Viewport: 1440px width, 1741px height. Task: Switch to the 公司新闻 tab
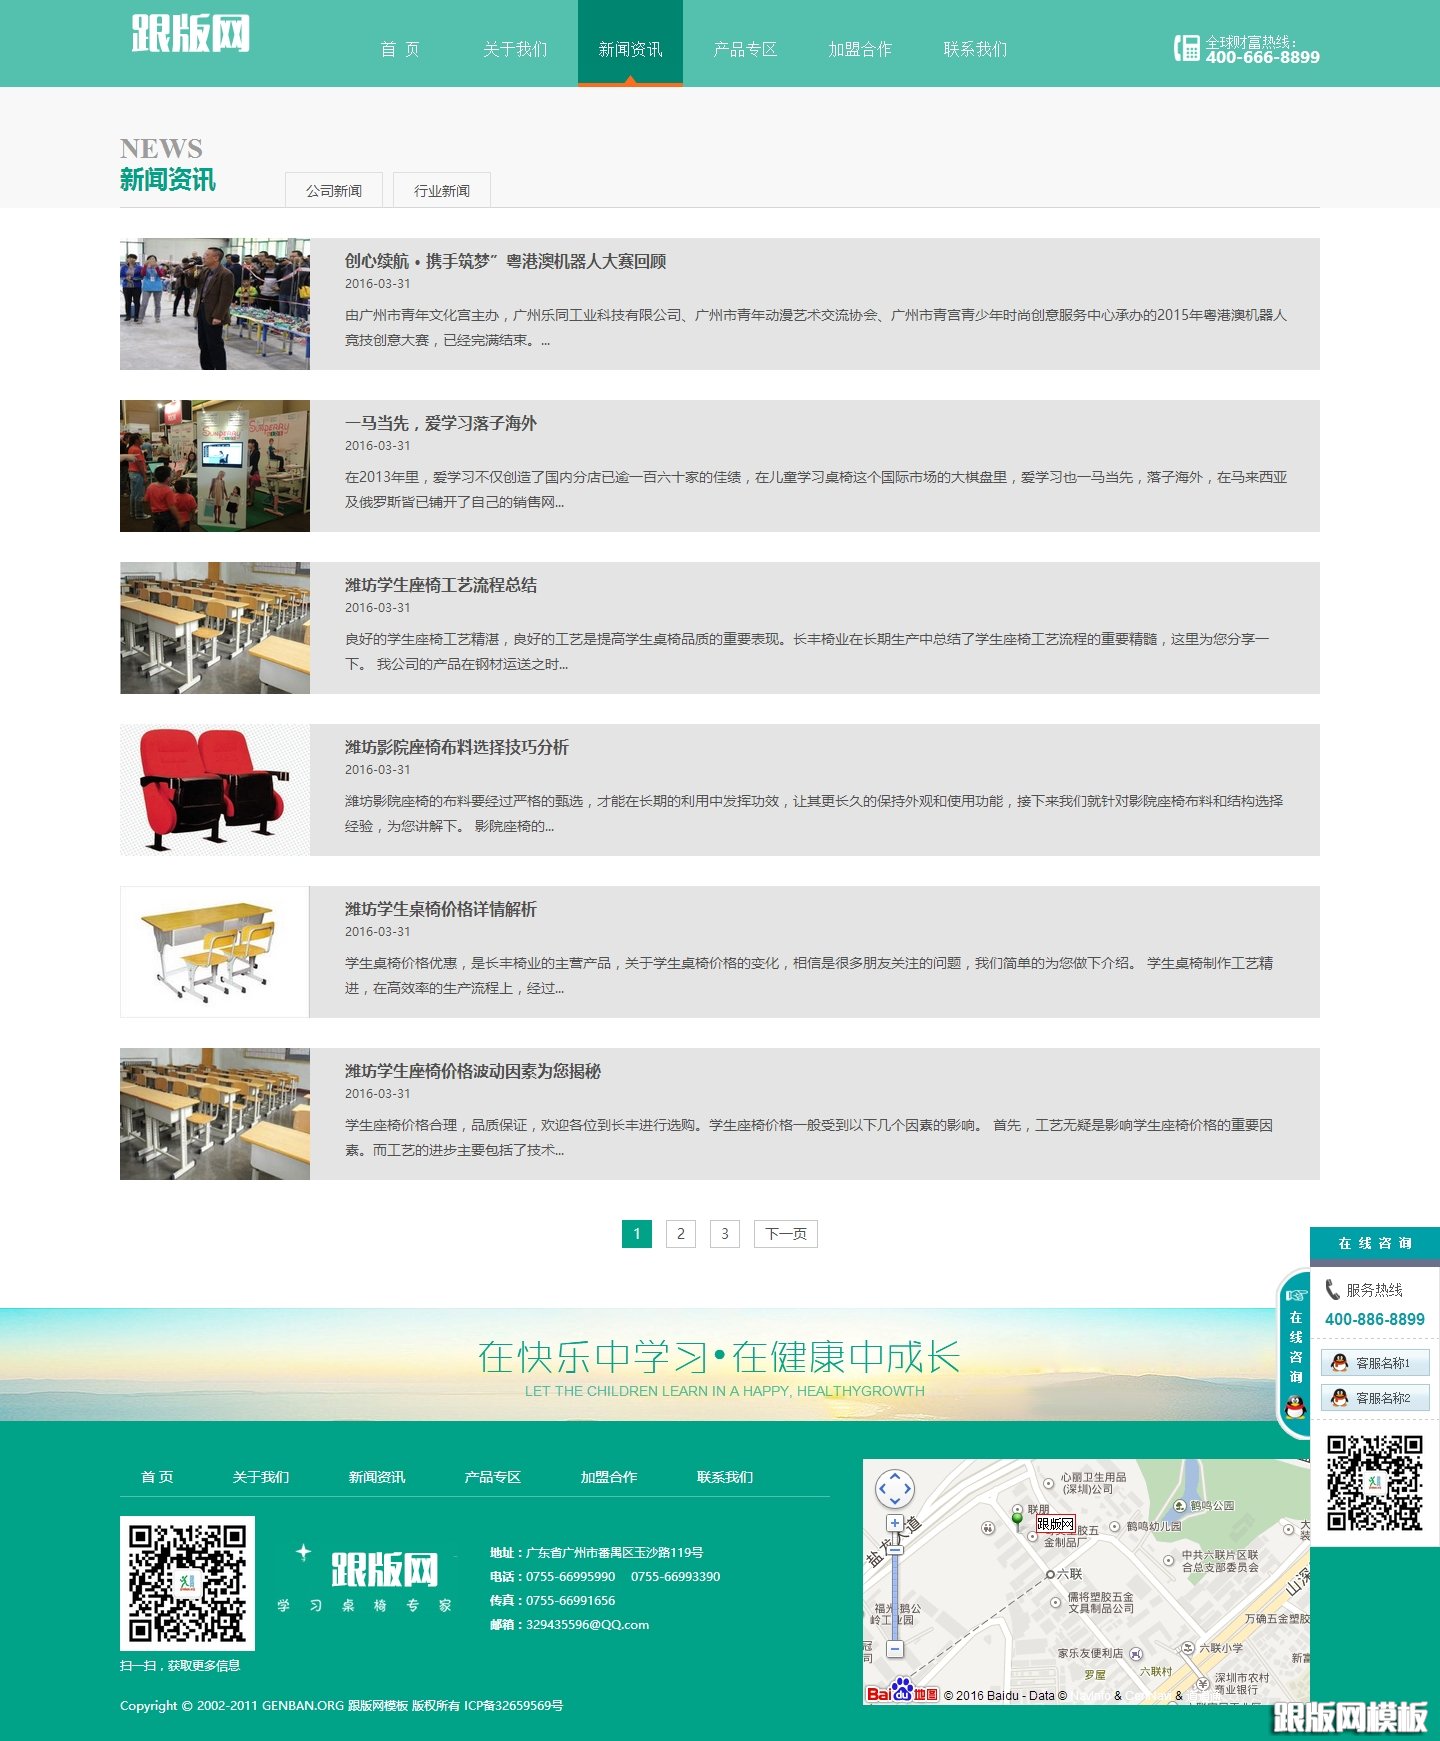click(x=334, y=190)
